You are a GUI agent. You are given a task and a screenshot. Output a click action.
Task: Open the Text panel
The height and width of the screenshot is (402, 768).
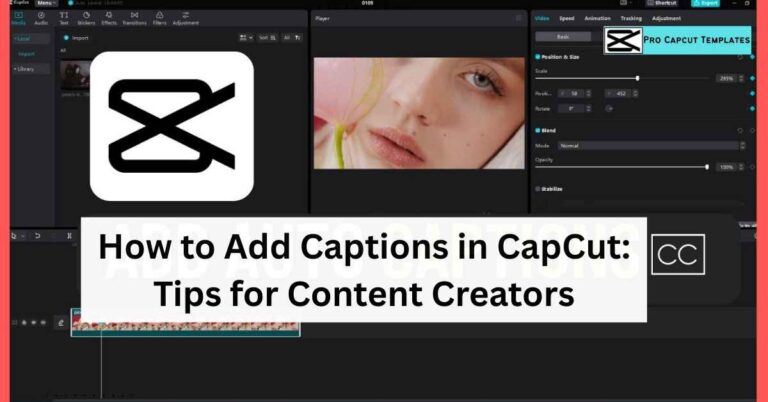[64, 18]
